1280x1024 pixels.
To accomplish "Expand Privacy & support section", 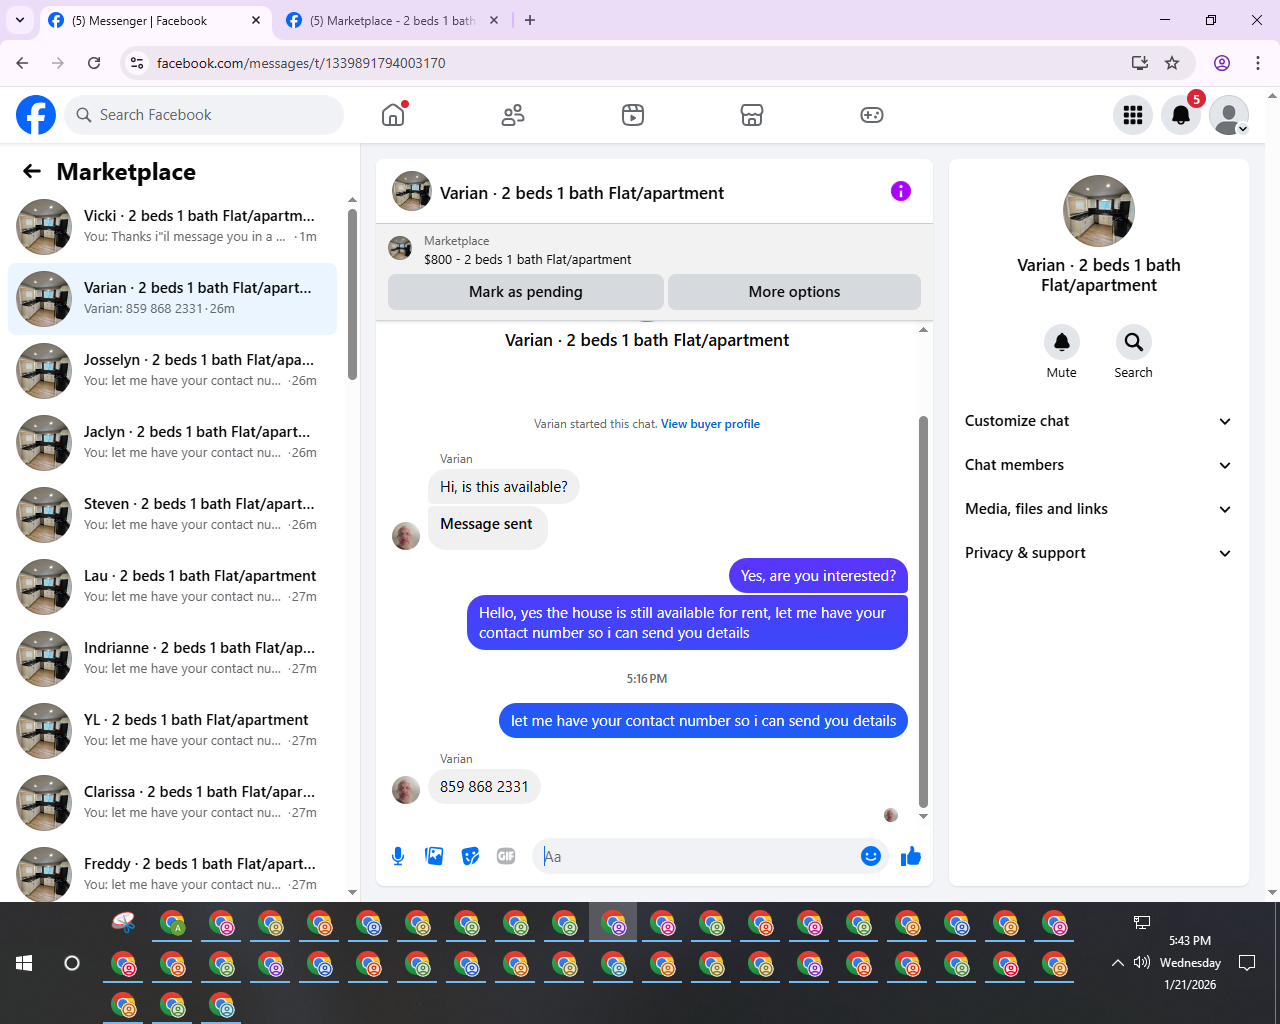I will (x=1098, y=553).
